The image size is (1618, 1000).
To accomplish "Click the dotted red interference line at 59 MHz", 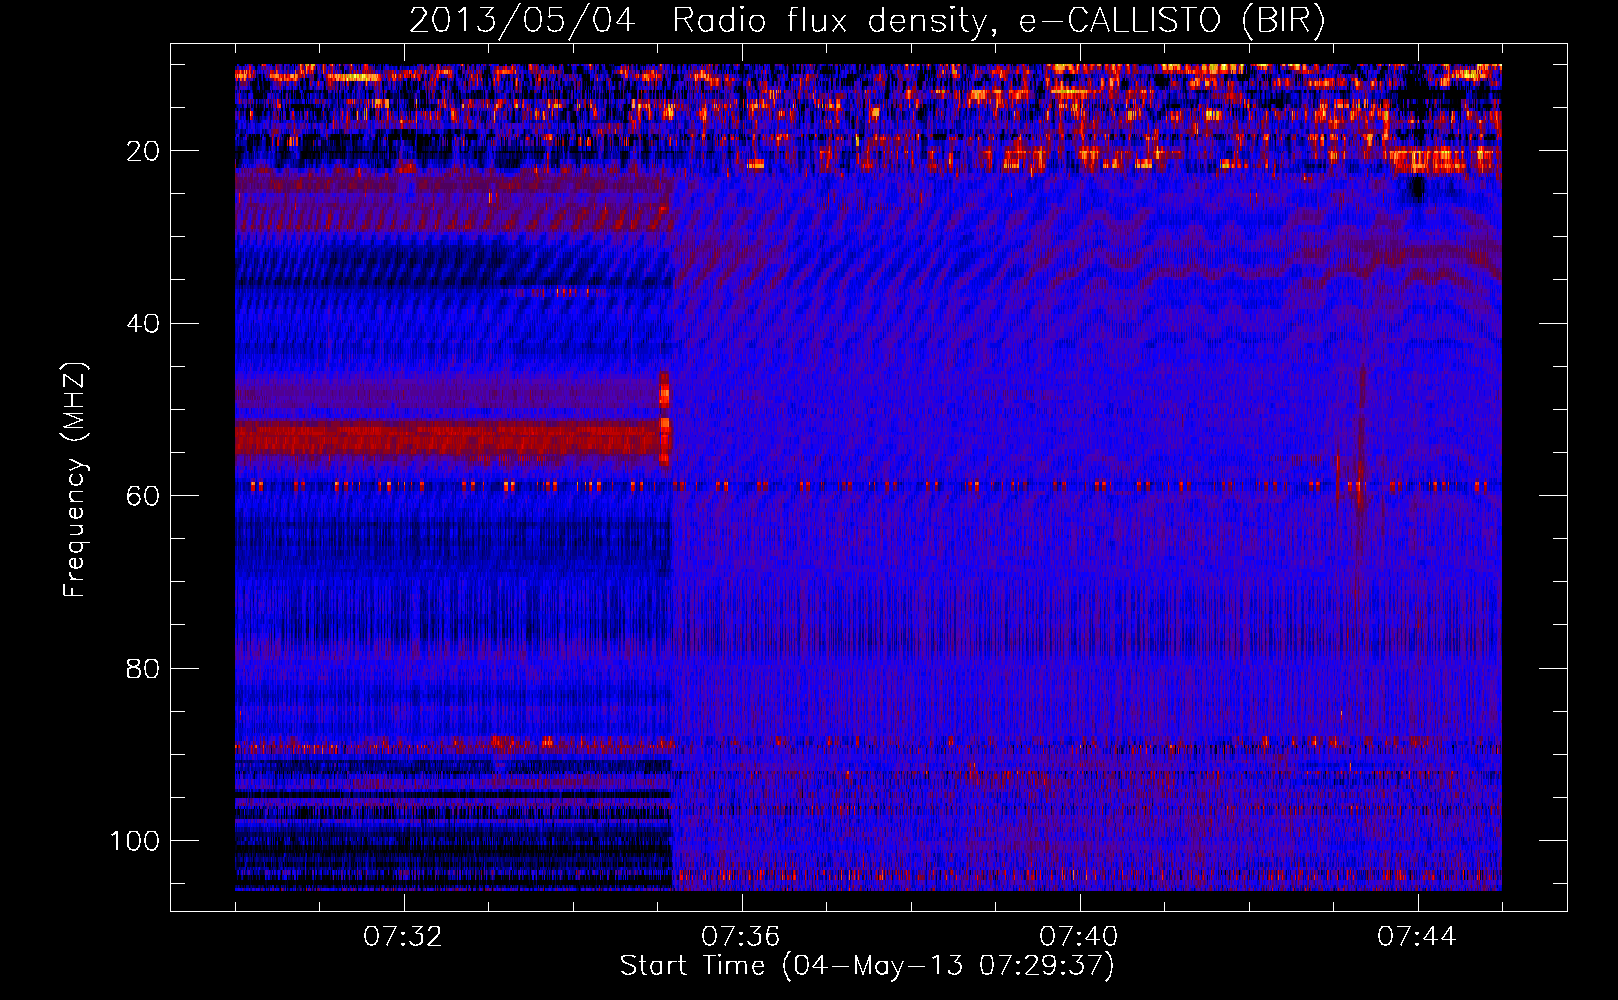I will pyautogui.click(x=868, y=487).
